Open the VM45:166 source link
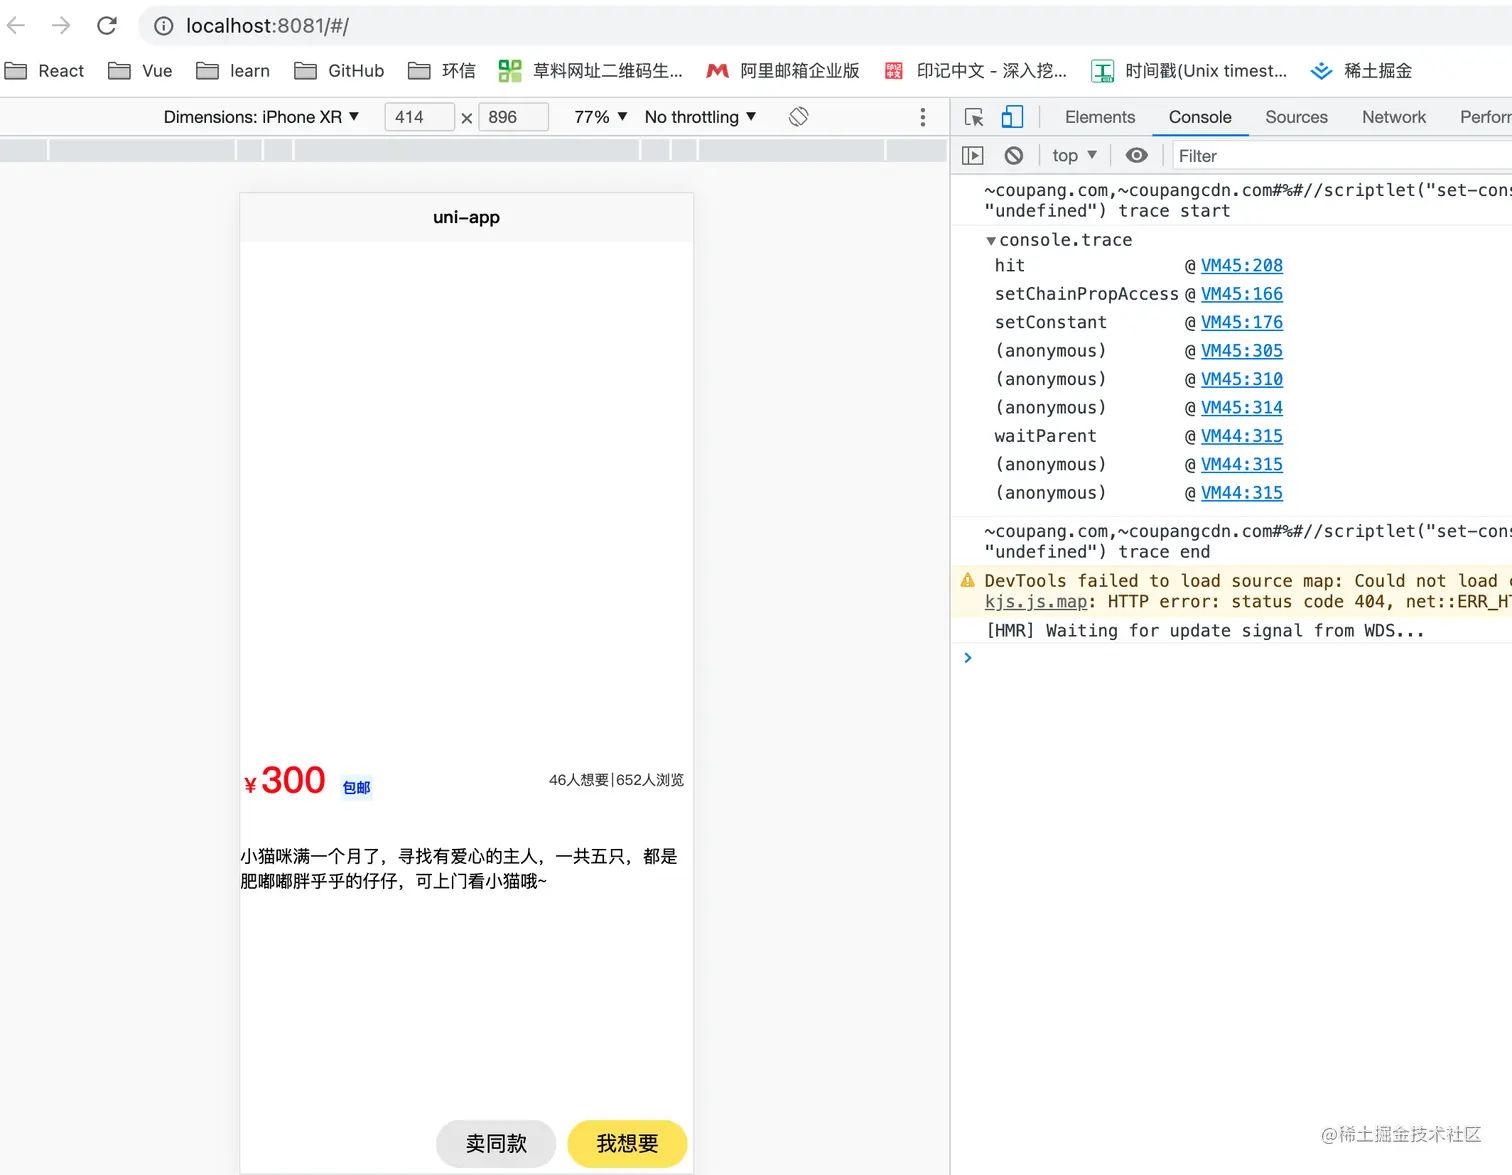The height and width of the screenshot is (1175, 1512). [x=1242, y=294]
